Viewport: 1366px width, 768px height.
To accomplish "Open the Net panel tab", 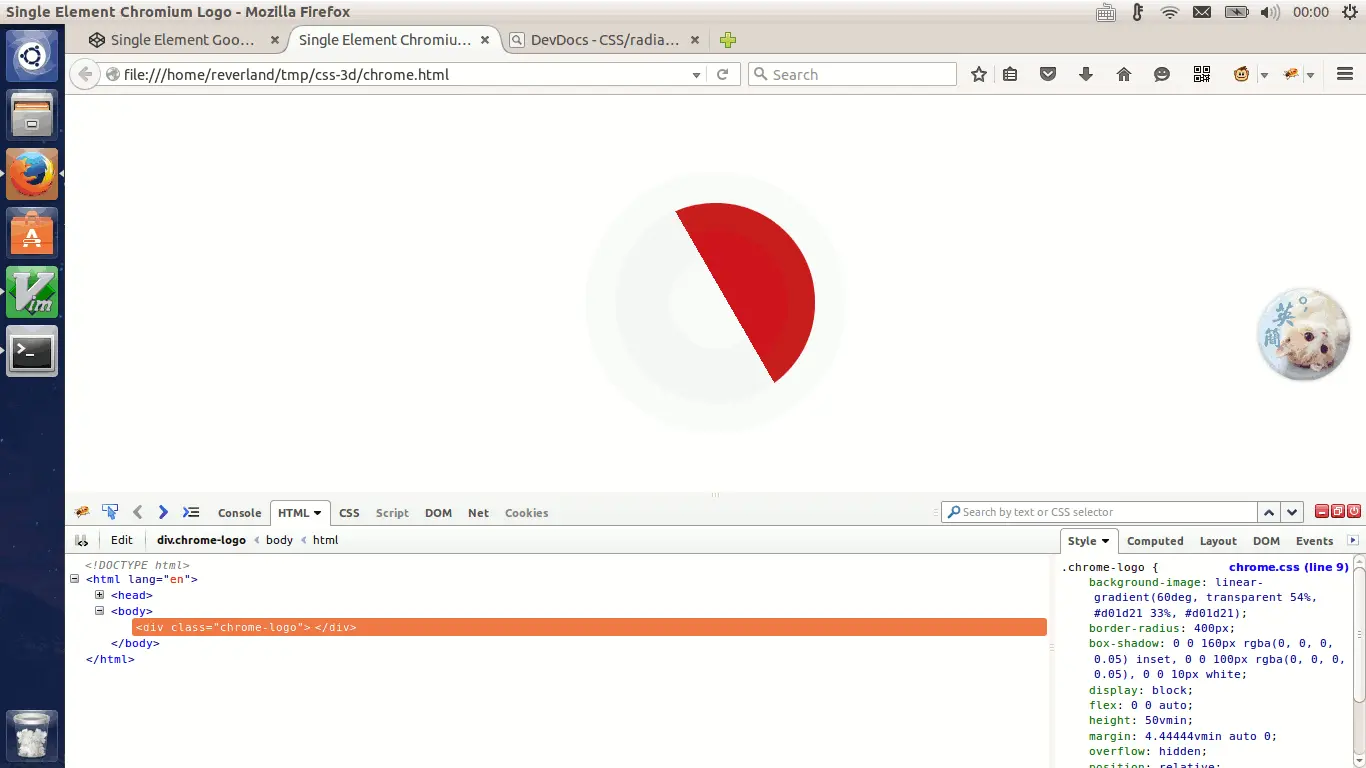I will (x=479, y=513).
